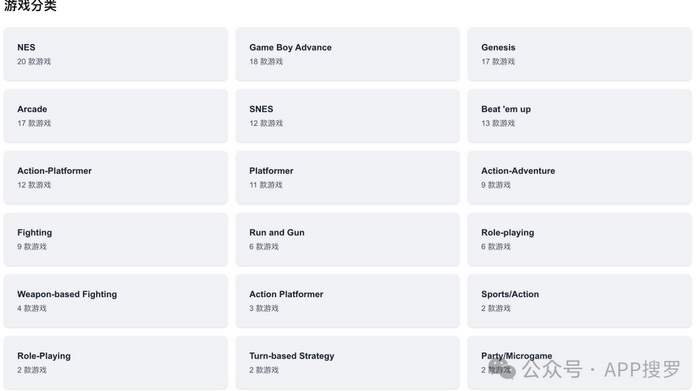
Task: Open the Weapon-based Fighting category
Action: pyautogui.click(x=116, y=301)
